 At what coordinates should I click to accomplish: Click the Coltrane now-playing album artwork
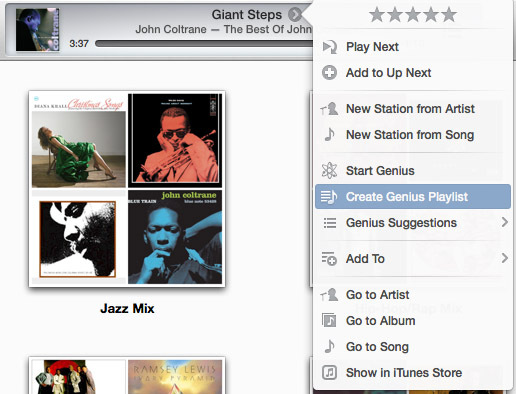(38, 30)
